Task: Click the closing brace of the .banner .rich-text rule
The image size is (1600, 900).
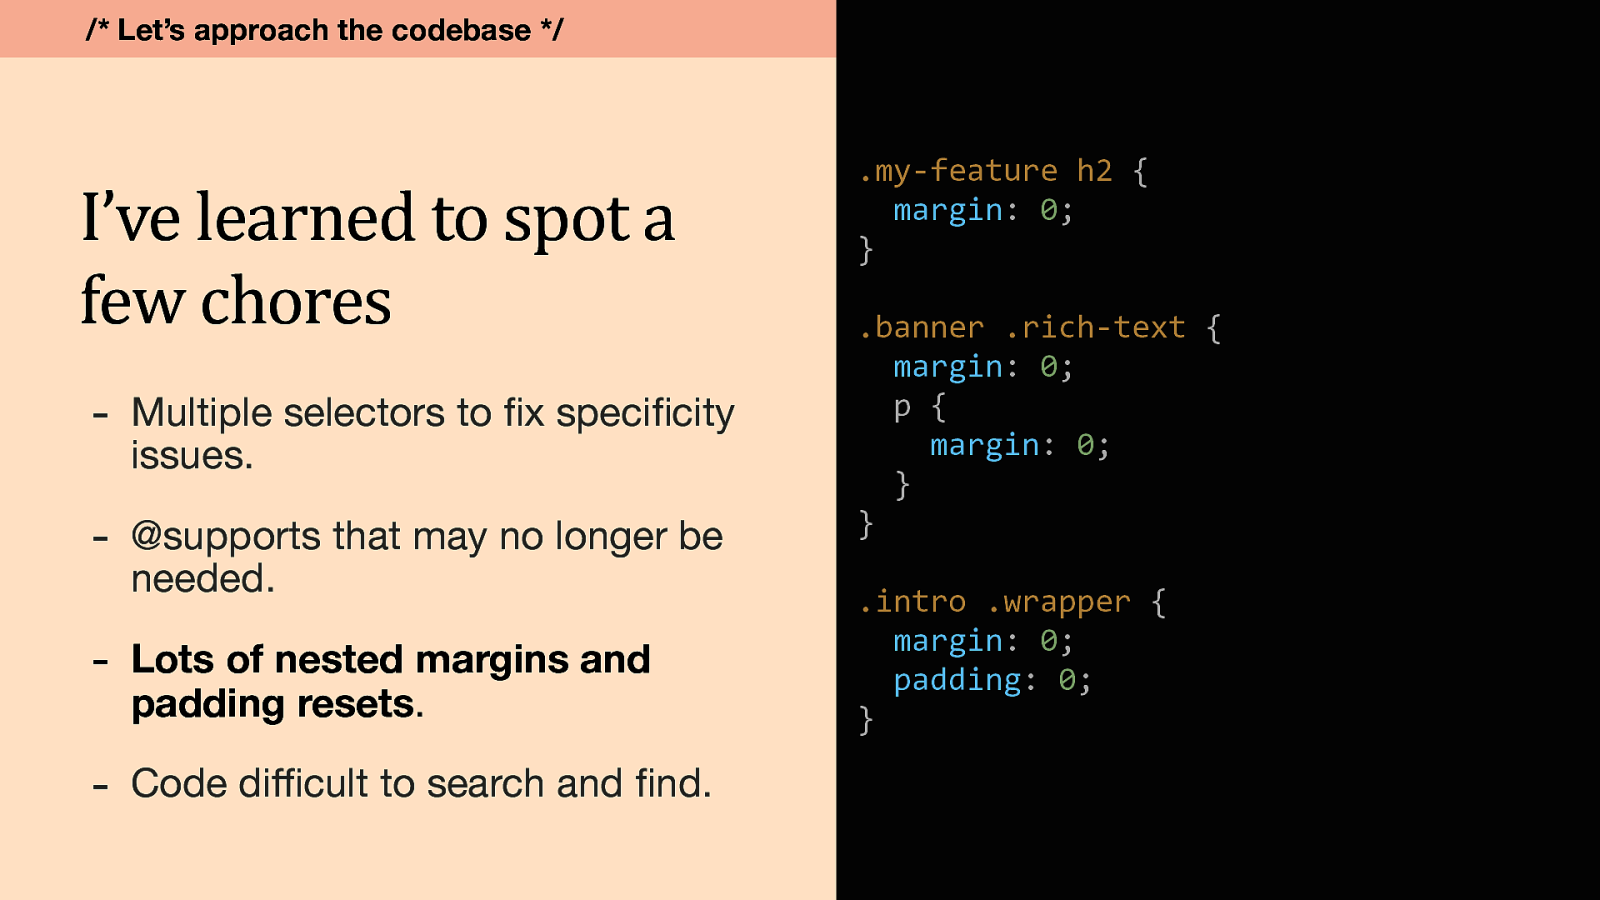Action: tap(866, 524)
